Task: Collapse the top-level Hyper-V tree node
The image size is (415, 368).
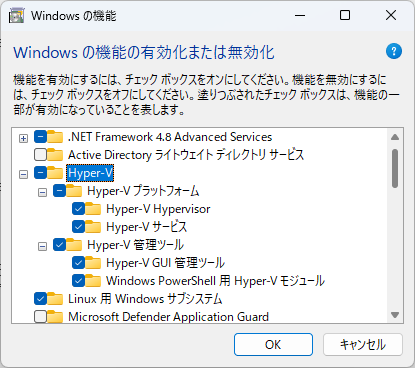Action: click(23, 174)
